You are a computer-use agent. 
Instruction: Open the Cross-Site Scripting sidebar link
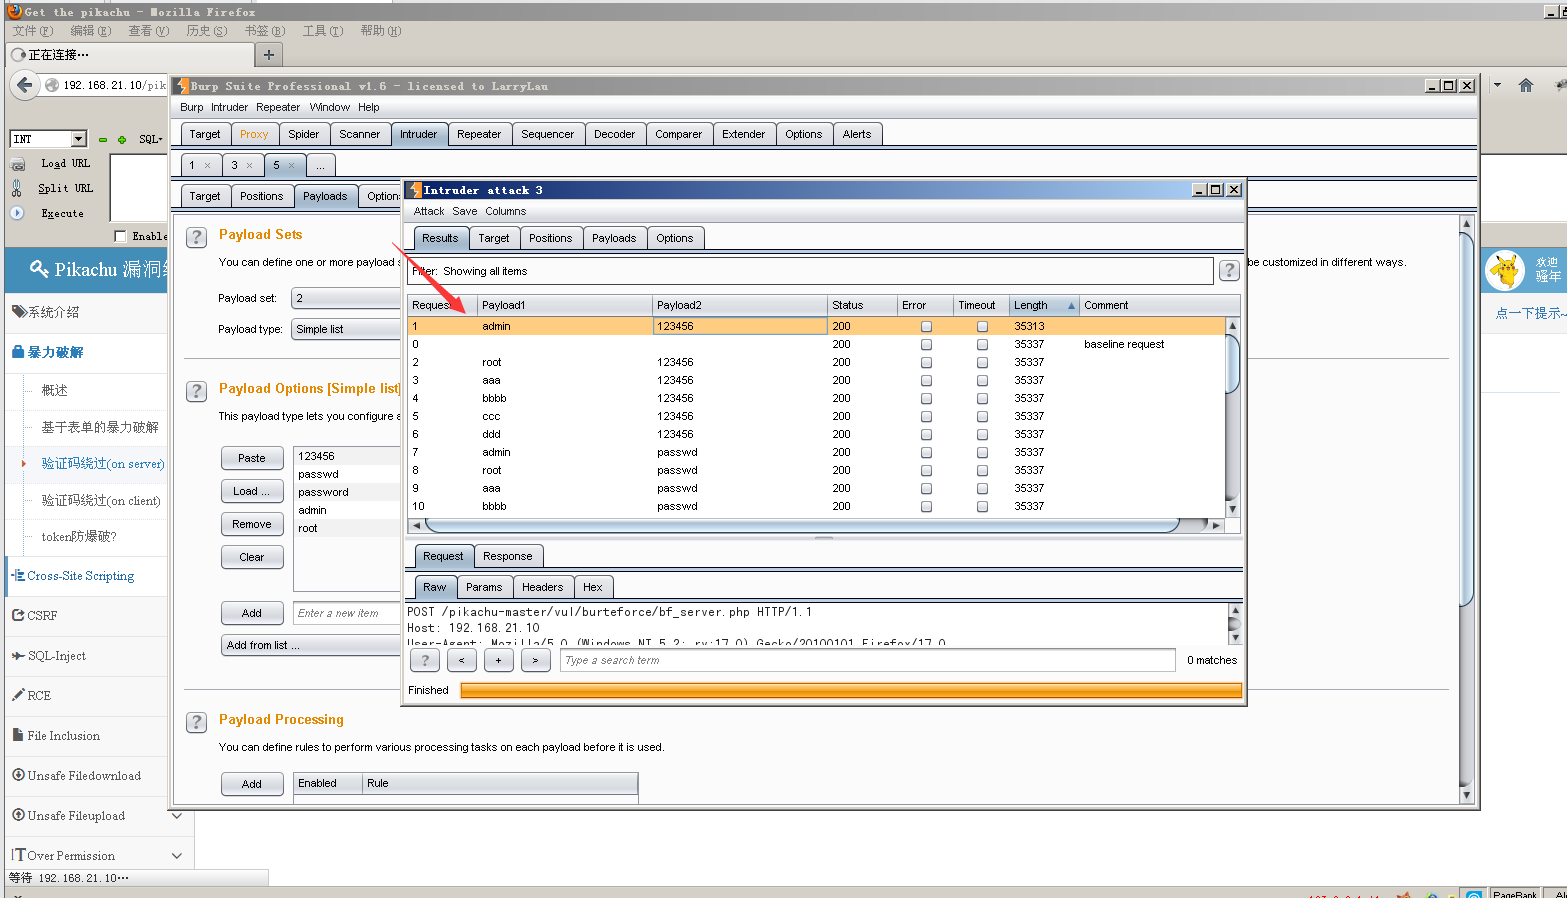(81, 576)
